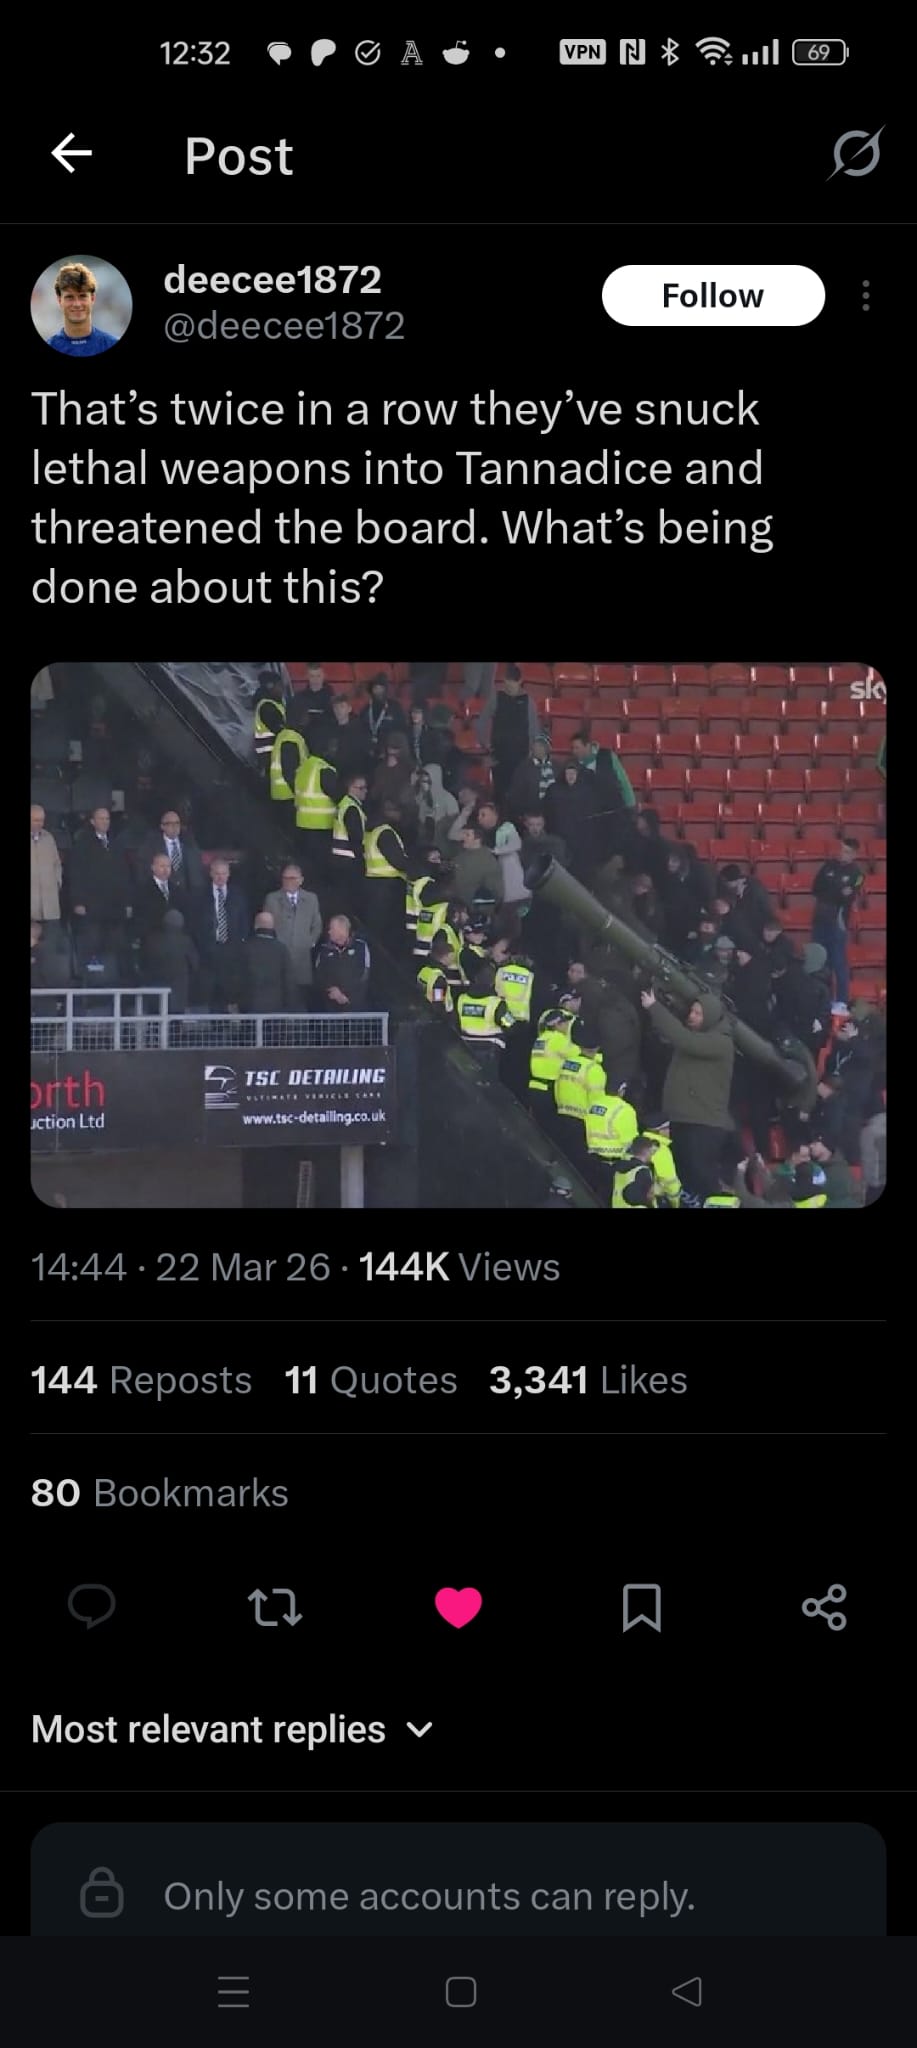
Task: Open the 11 Quotes list
Action: click(371, 1380)
